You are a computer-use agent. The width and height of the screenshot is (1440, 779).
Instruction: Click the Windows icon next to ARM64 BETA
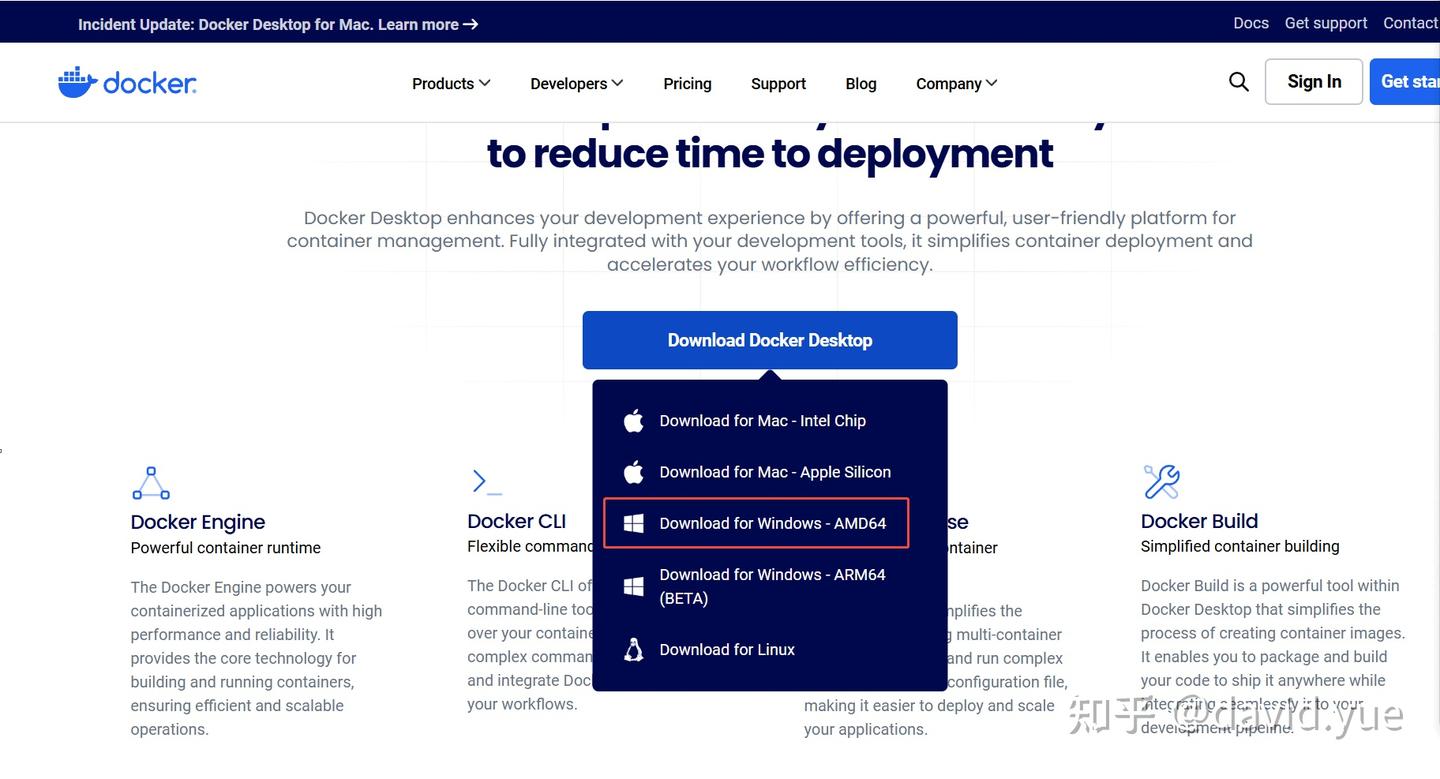[633, 586]
